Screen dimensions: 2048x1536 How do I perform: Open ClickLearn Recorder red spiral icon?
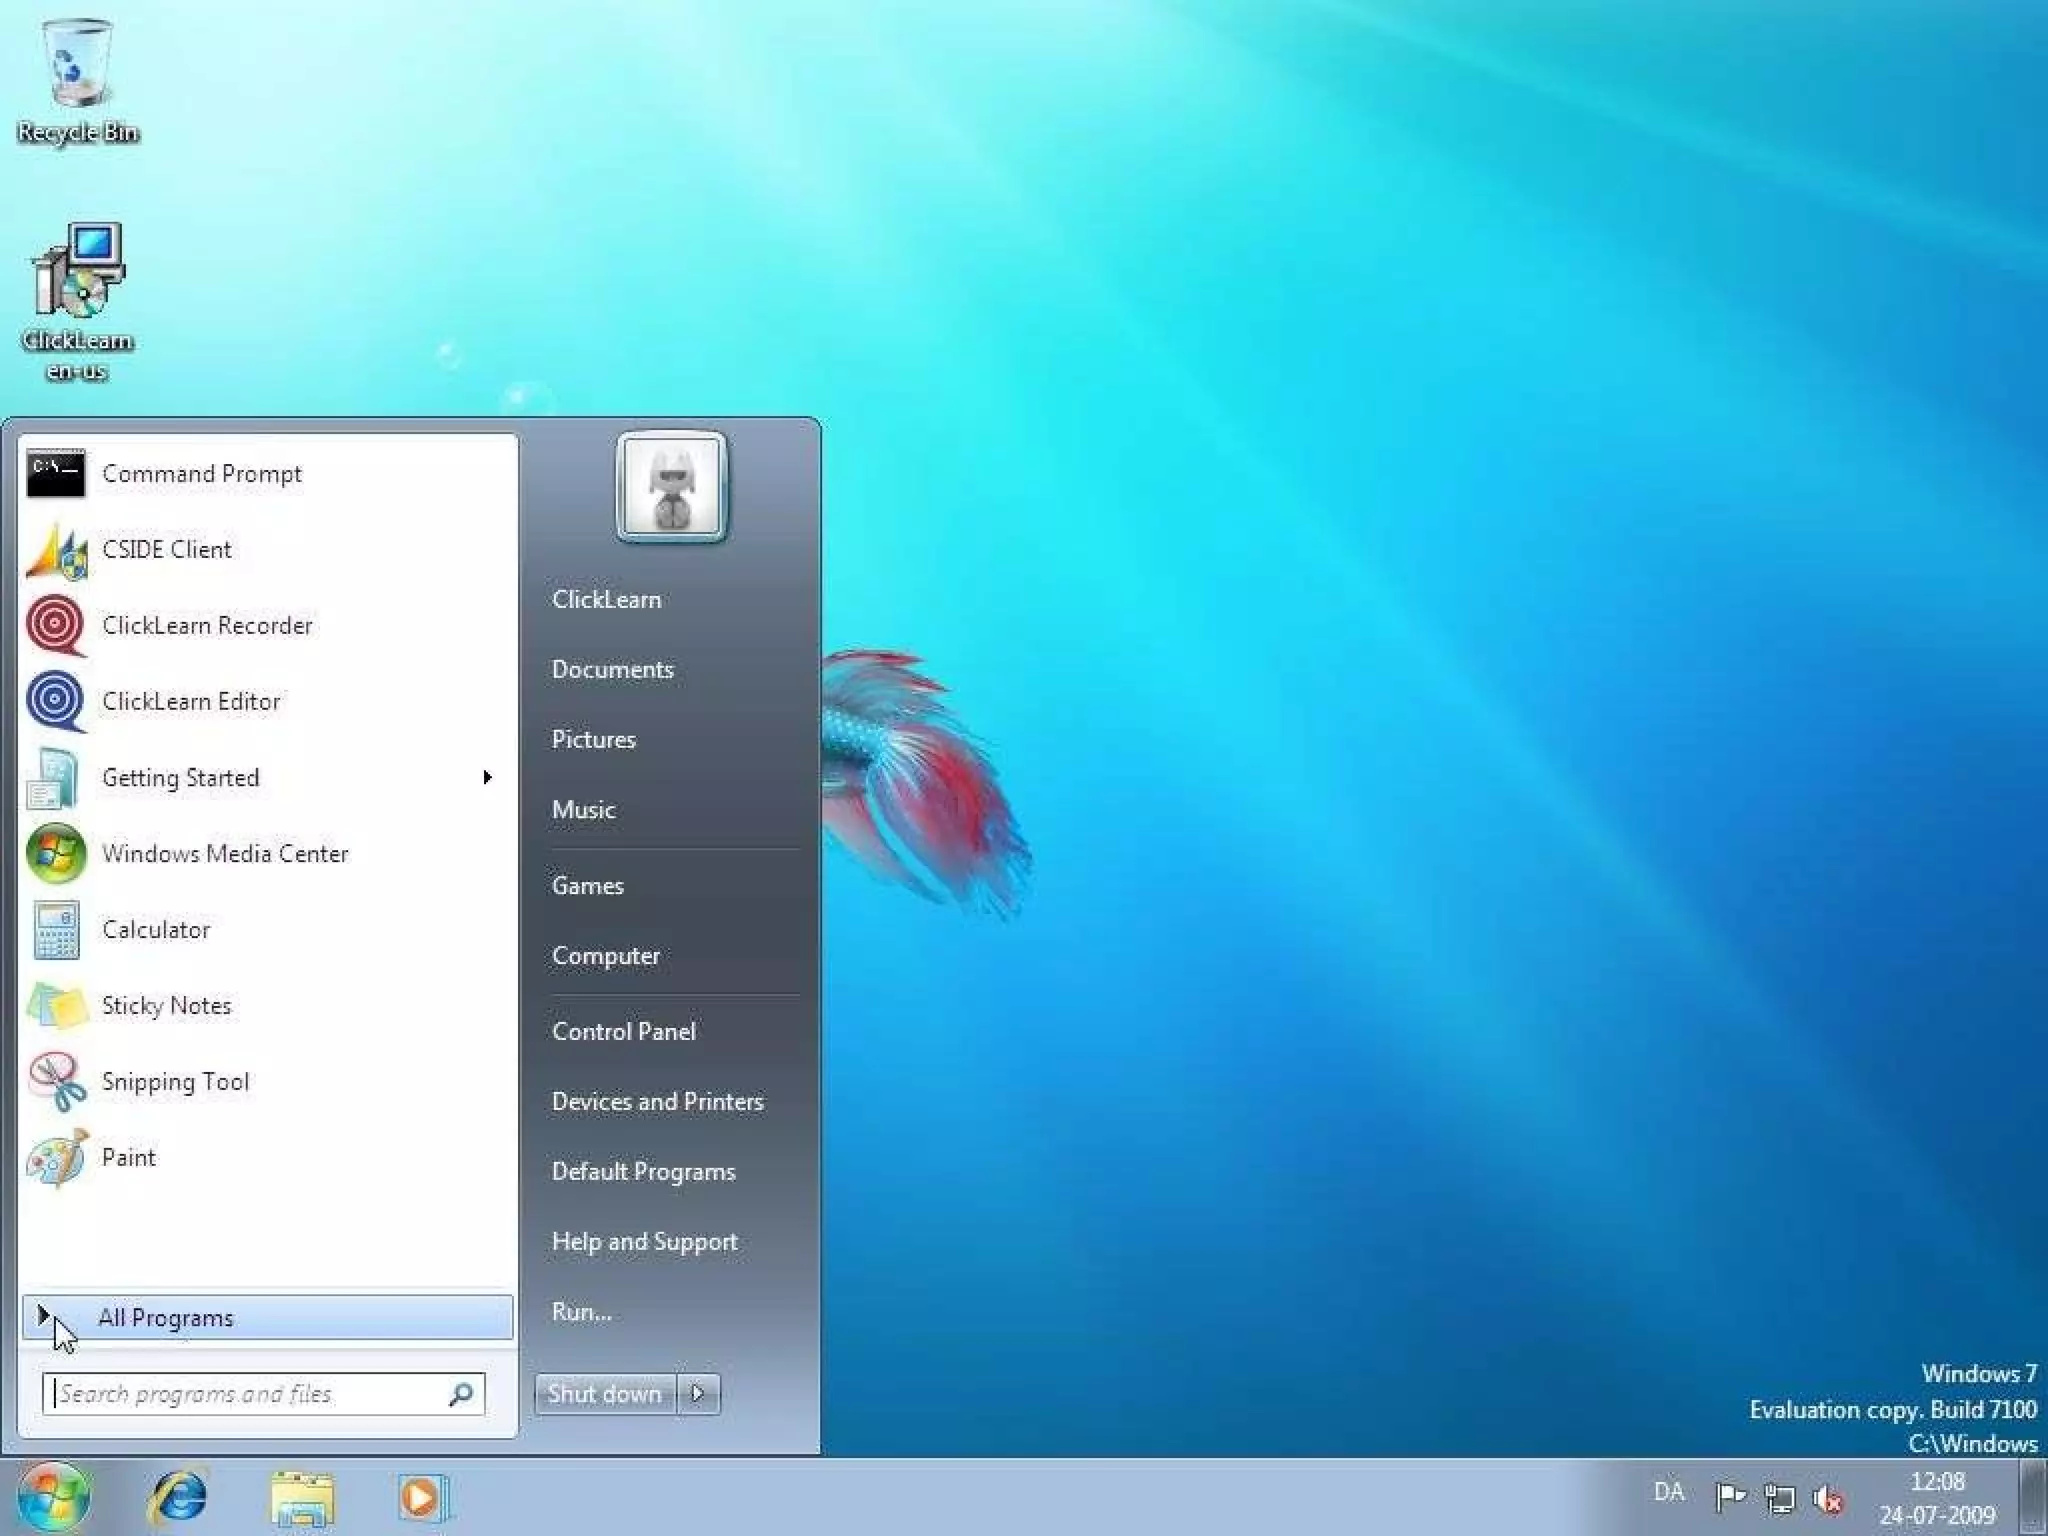[56, 625]
